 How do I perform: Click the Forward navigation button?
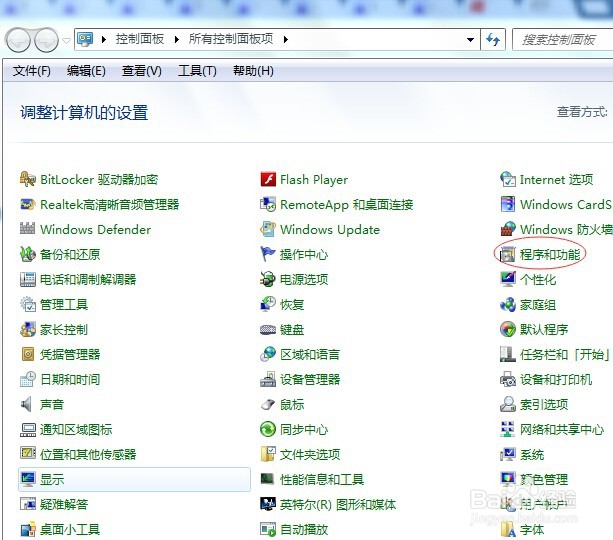[47, 40]
